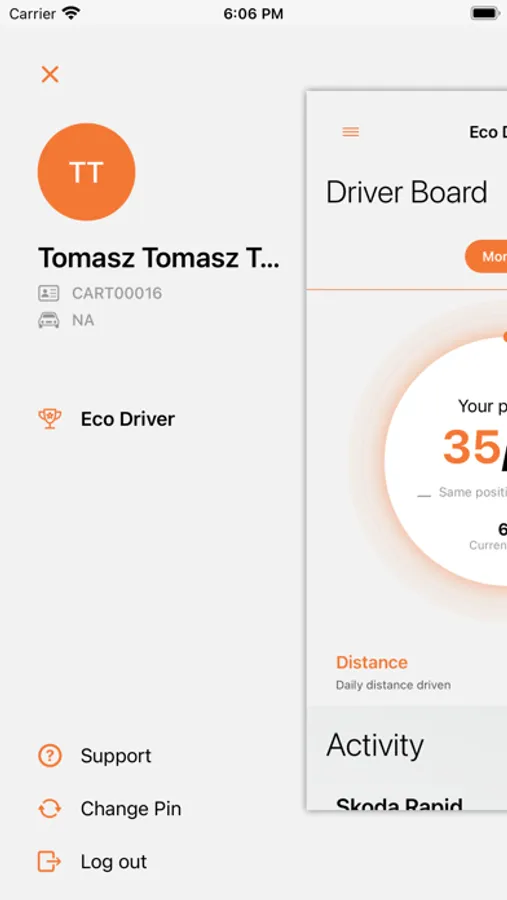Screen dimensions: 507x900
Task: Tap the hamburger menu icon in Driver Board
Action: coord(351,131)
